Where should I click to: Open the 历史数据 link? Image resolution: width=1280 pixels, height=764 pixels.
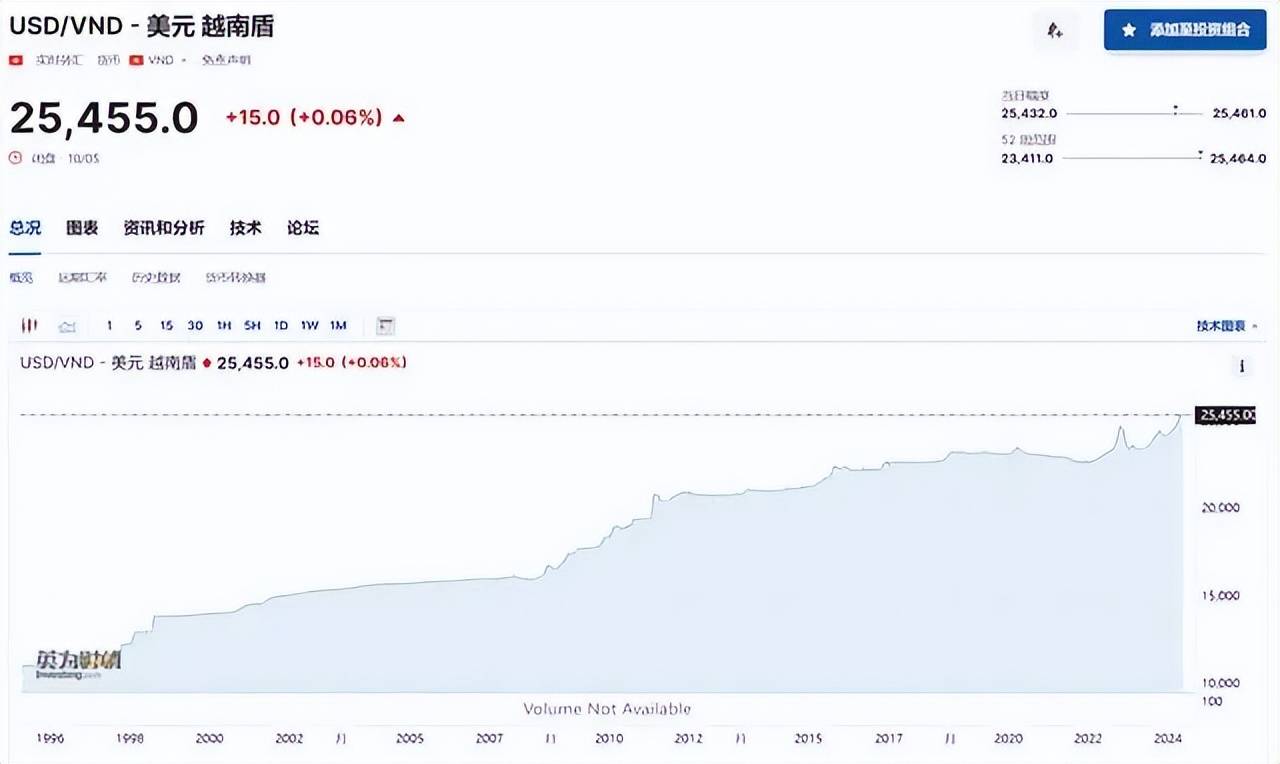tap(156, 277)
